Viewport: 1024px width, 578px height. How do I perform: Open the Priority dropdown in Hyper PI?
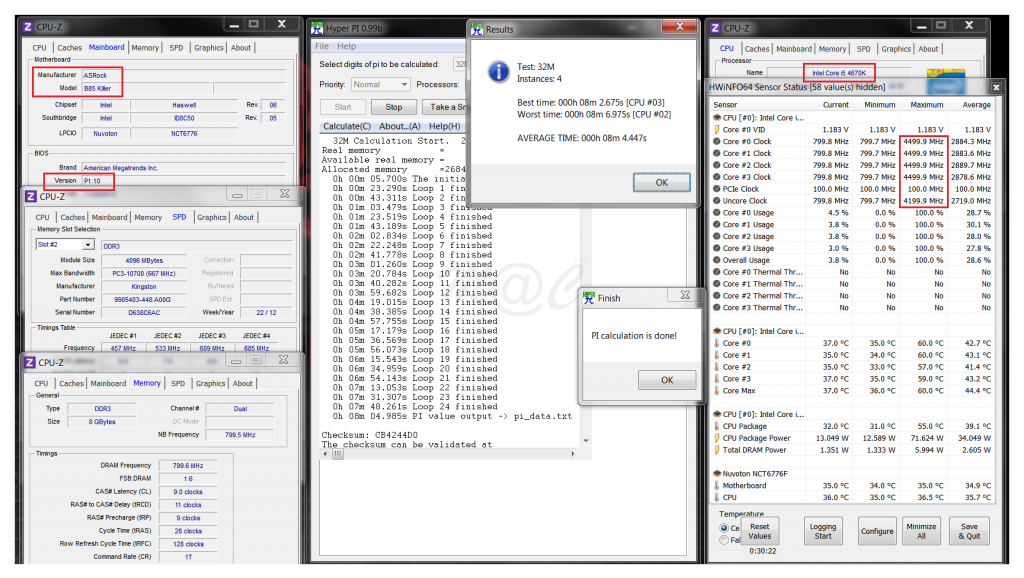coord(380,85)
